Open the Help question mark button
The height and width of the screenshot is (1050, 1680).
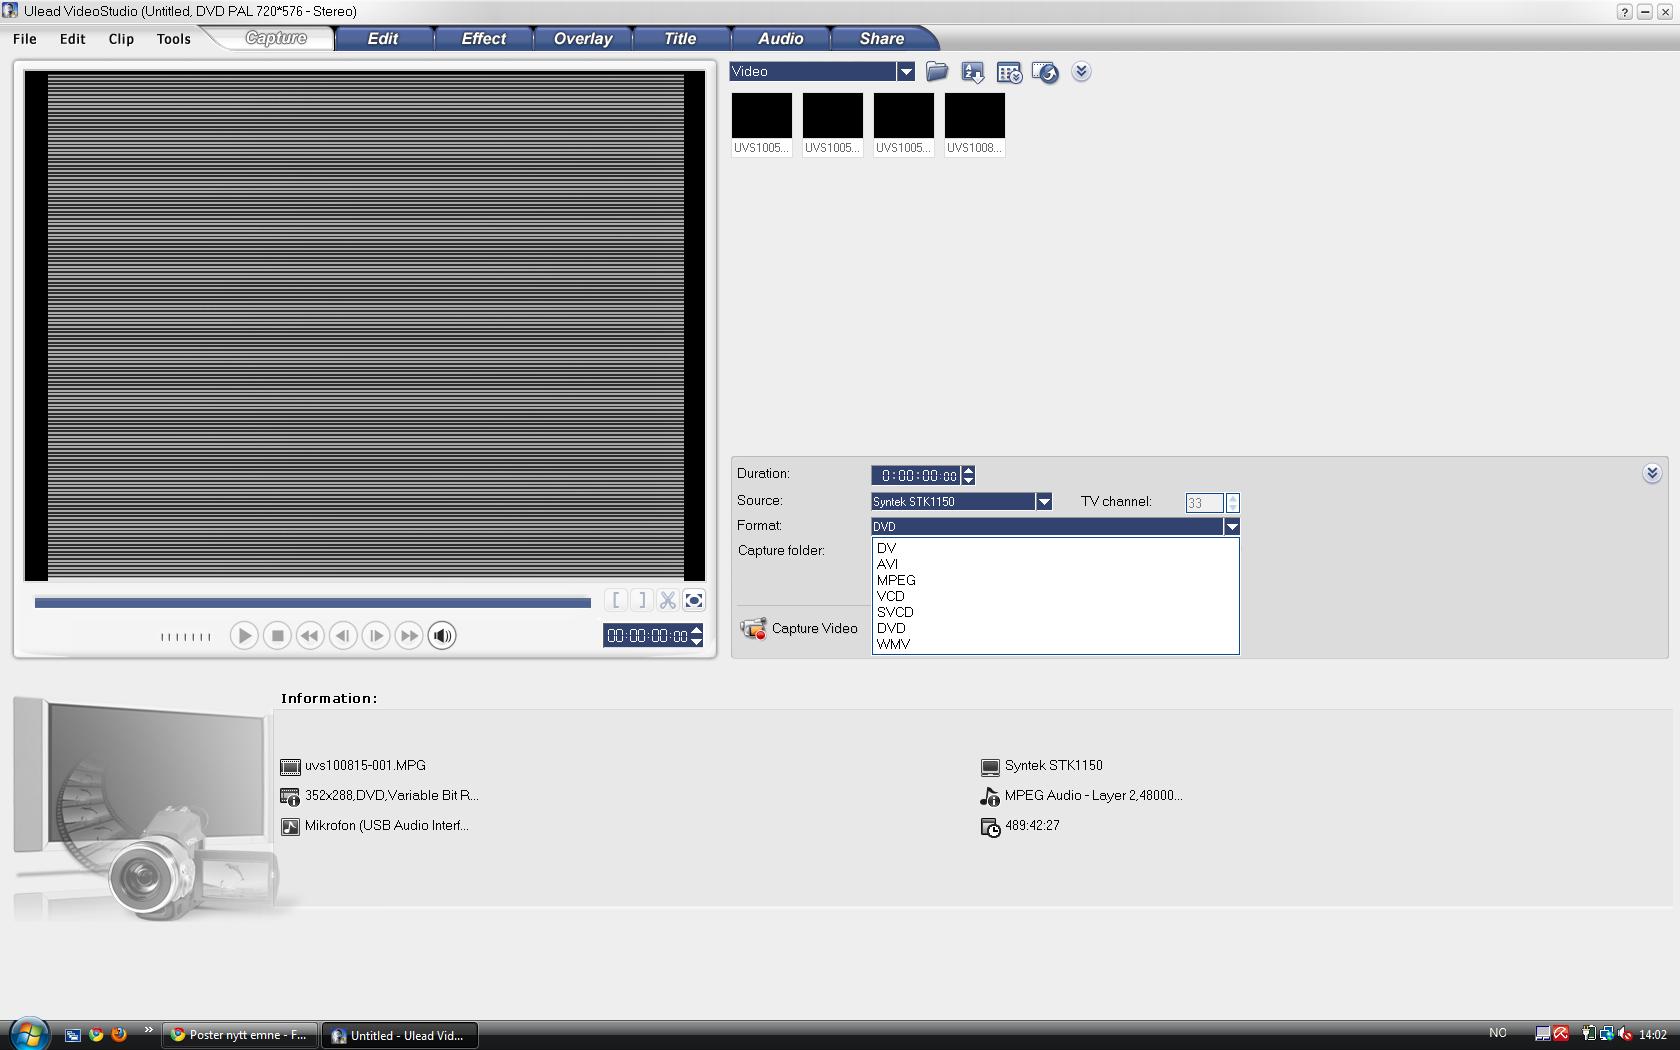click(x=1624, y=11)
